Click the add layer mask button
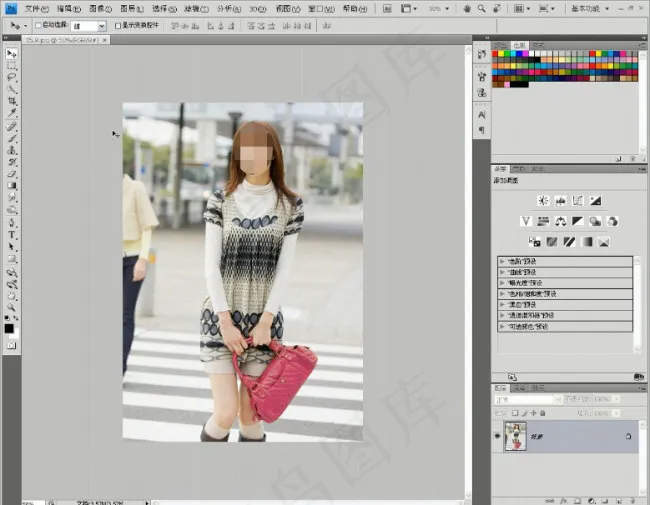 577,501
